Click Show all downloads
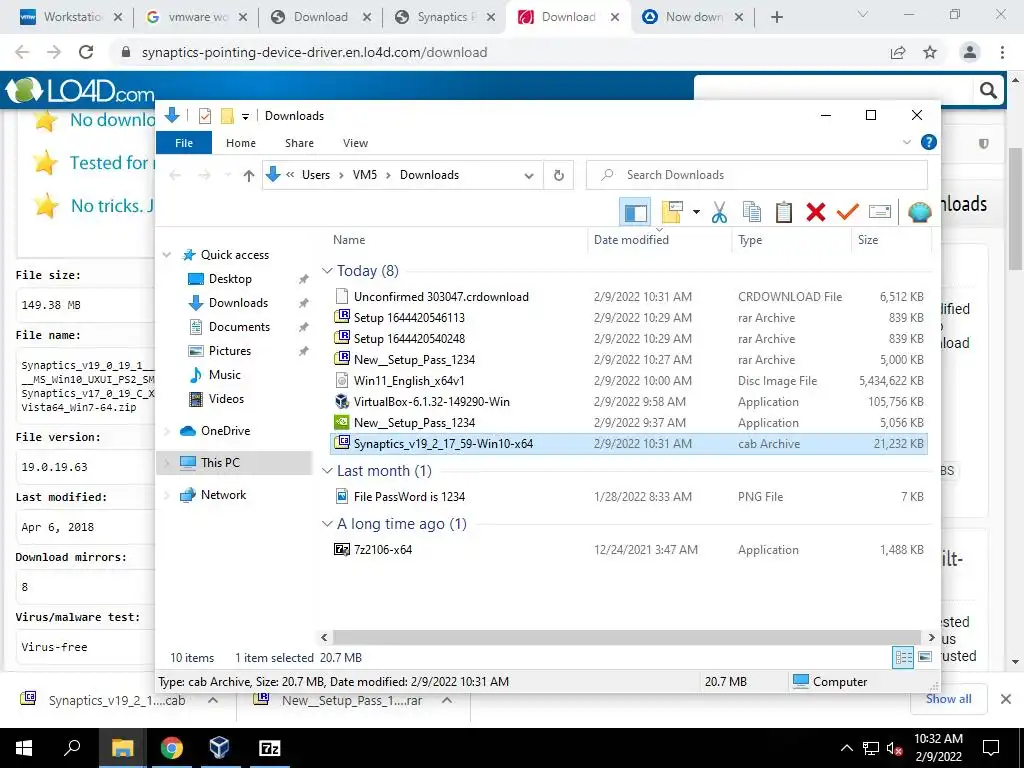This screenshot has height=768, width=1024. point(948,699)
